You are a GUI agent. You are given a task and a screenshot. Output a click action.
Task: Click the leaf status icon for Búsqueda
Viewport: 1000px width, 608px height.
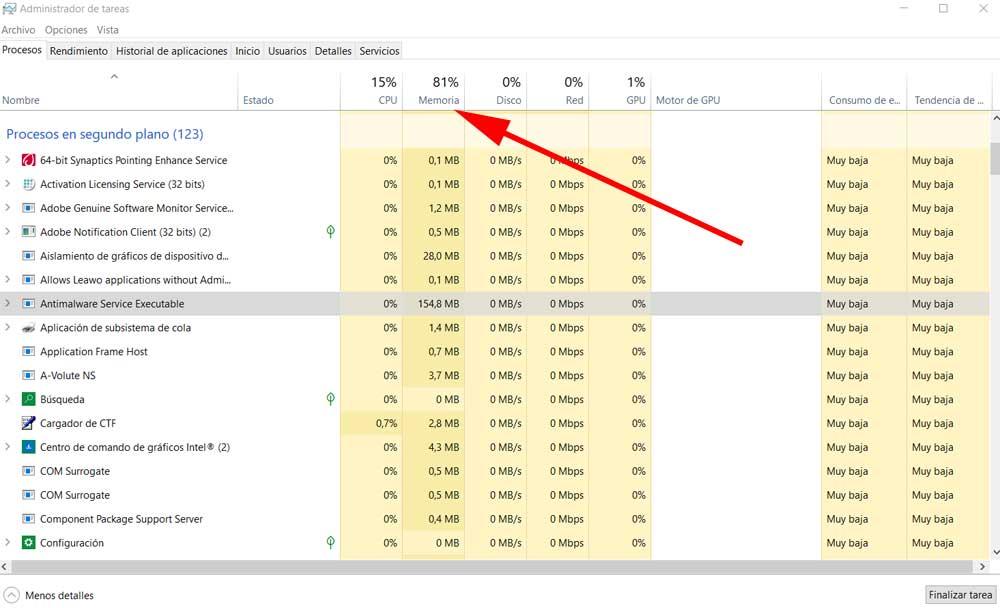point(330,399)
